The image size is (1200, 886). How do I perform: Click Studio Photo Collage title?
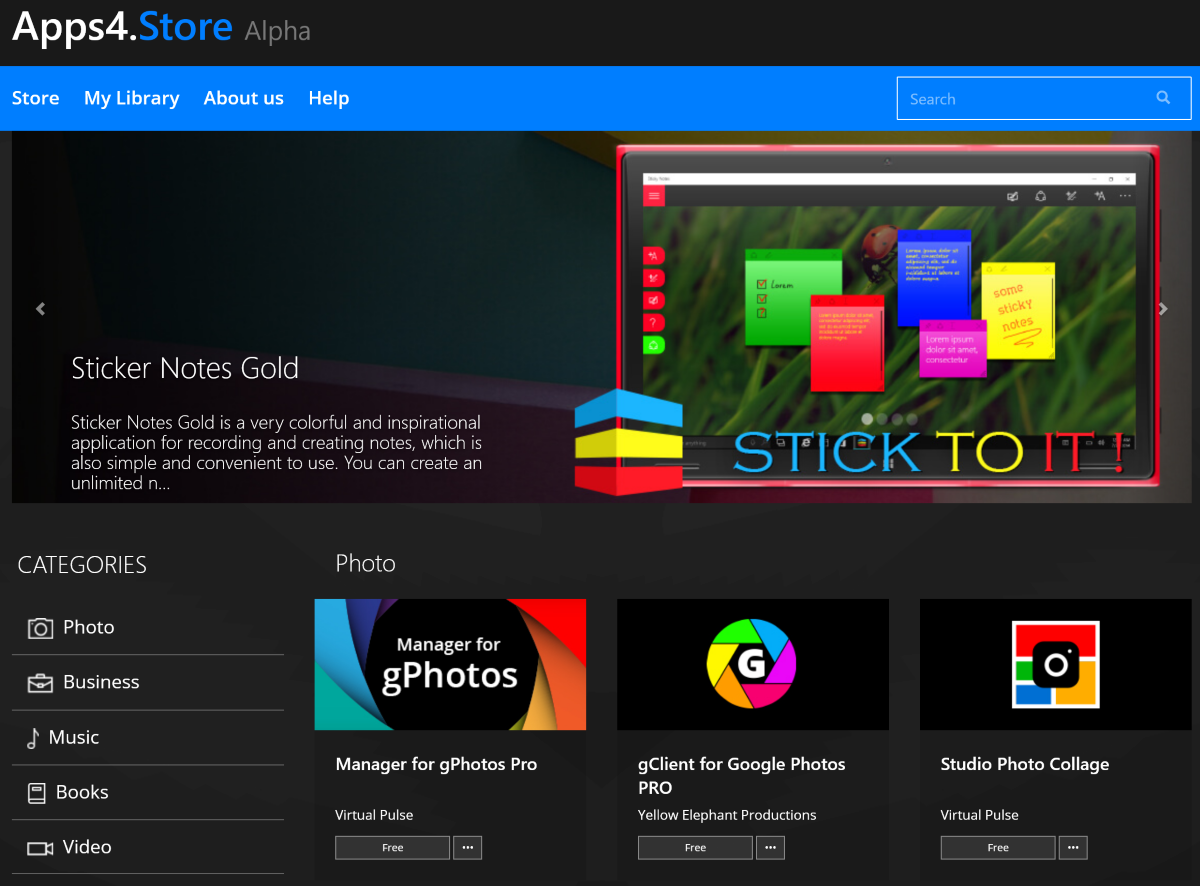1025,764
